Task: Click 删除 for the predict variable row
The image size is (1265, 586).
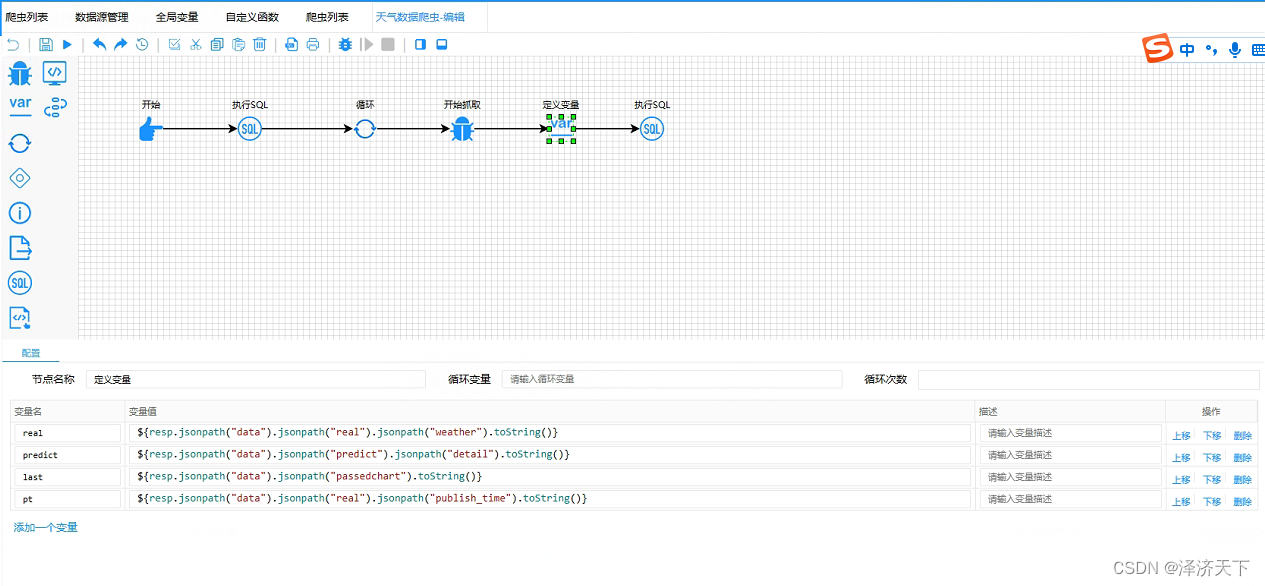Action: (1243, 458)
